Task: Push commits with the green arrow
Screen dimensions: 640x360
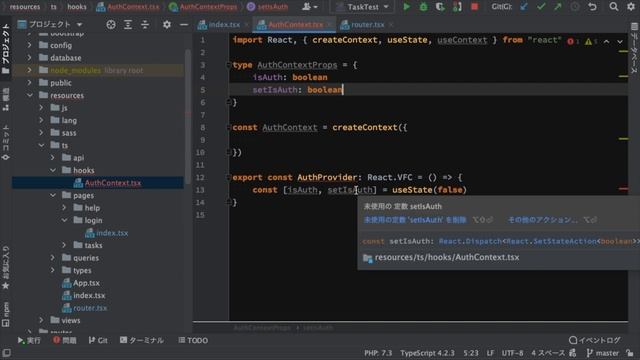Action: 558,7
